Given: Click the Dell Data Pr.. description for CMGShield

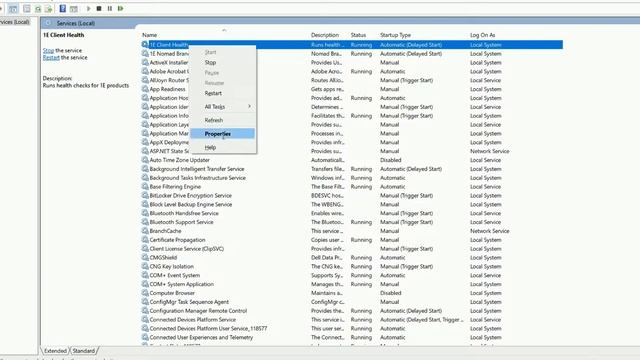Looking at the screenshot, I should [327, 258].
